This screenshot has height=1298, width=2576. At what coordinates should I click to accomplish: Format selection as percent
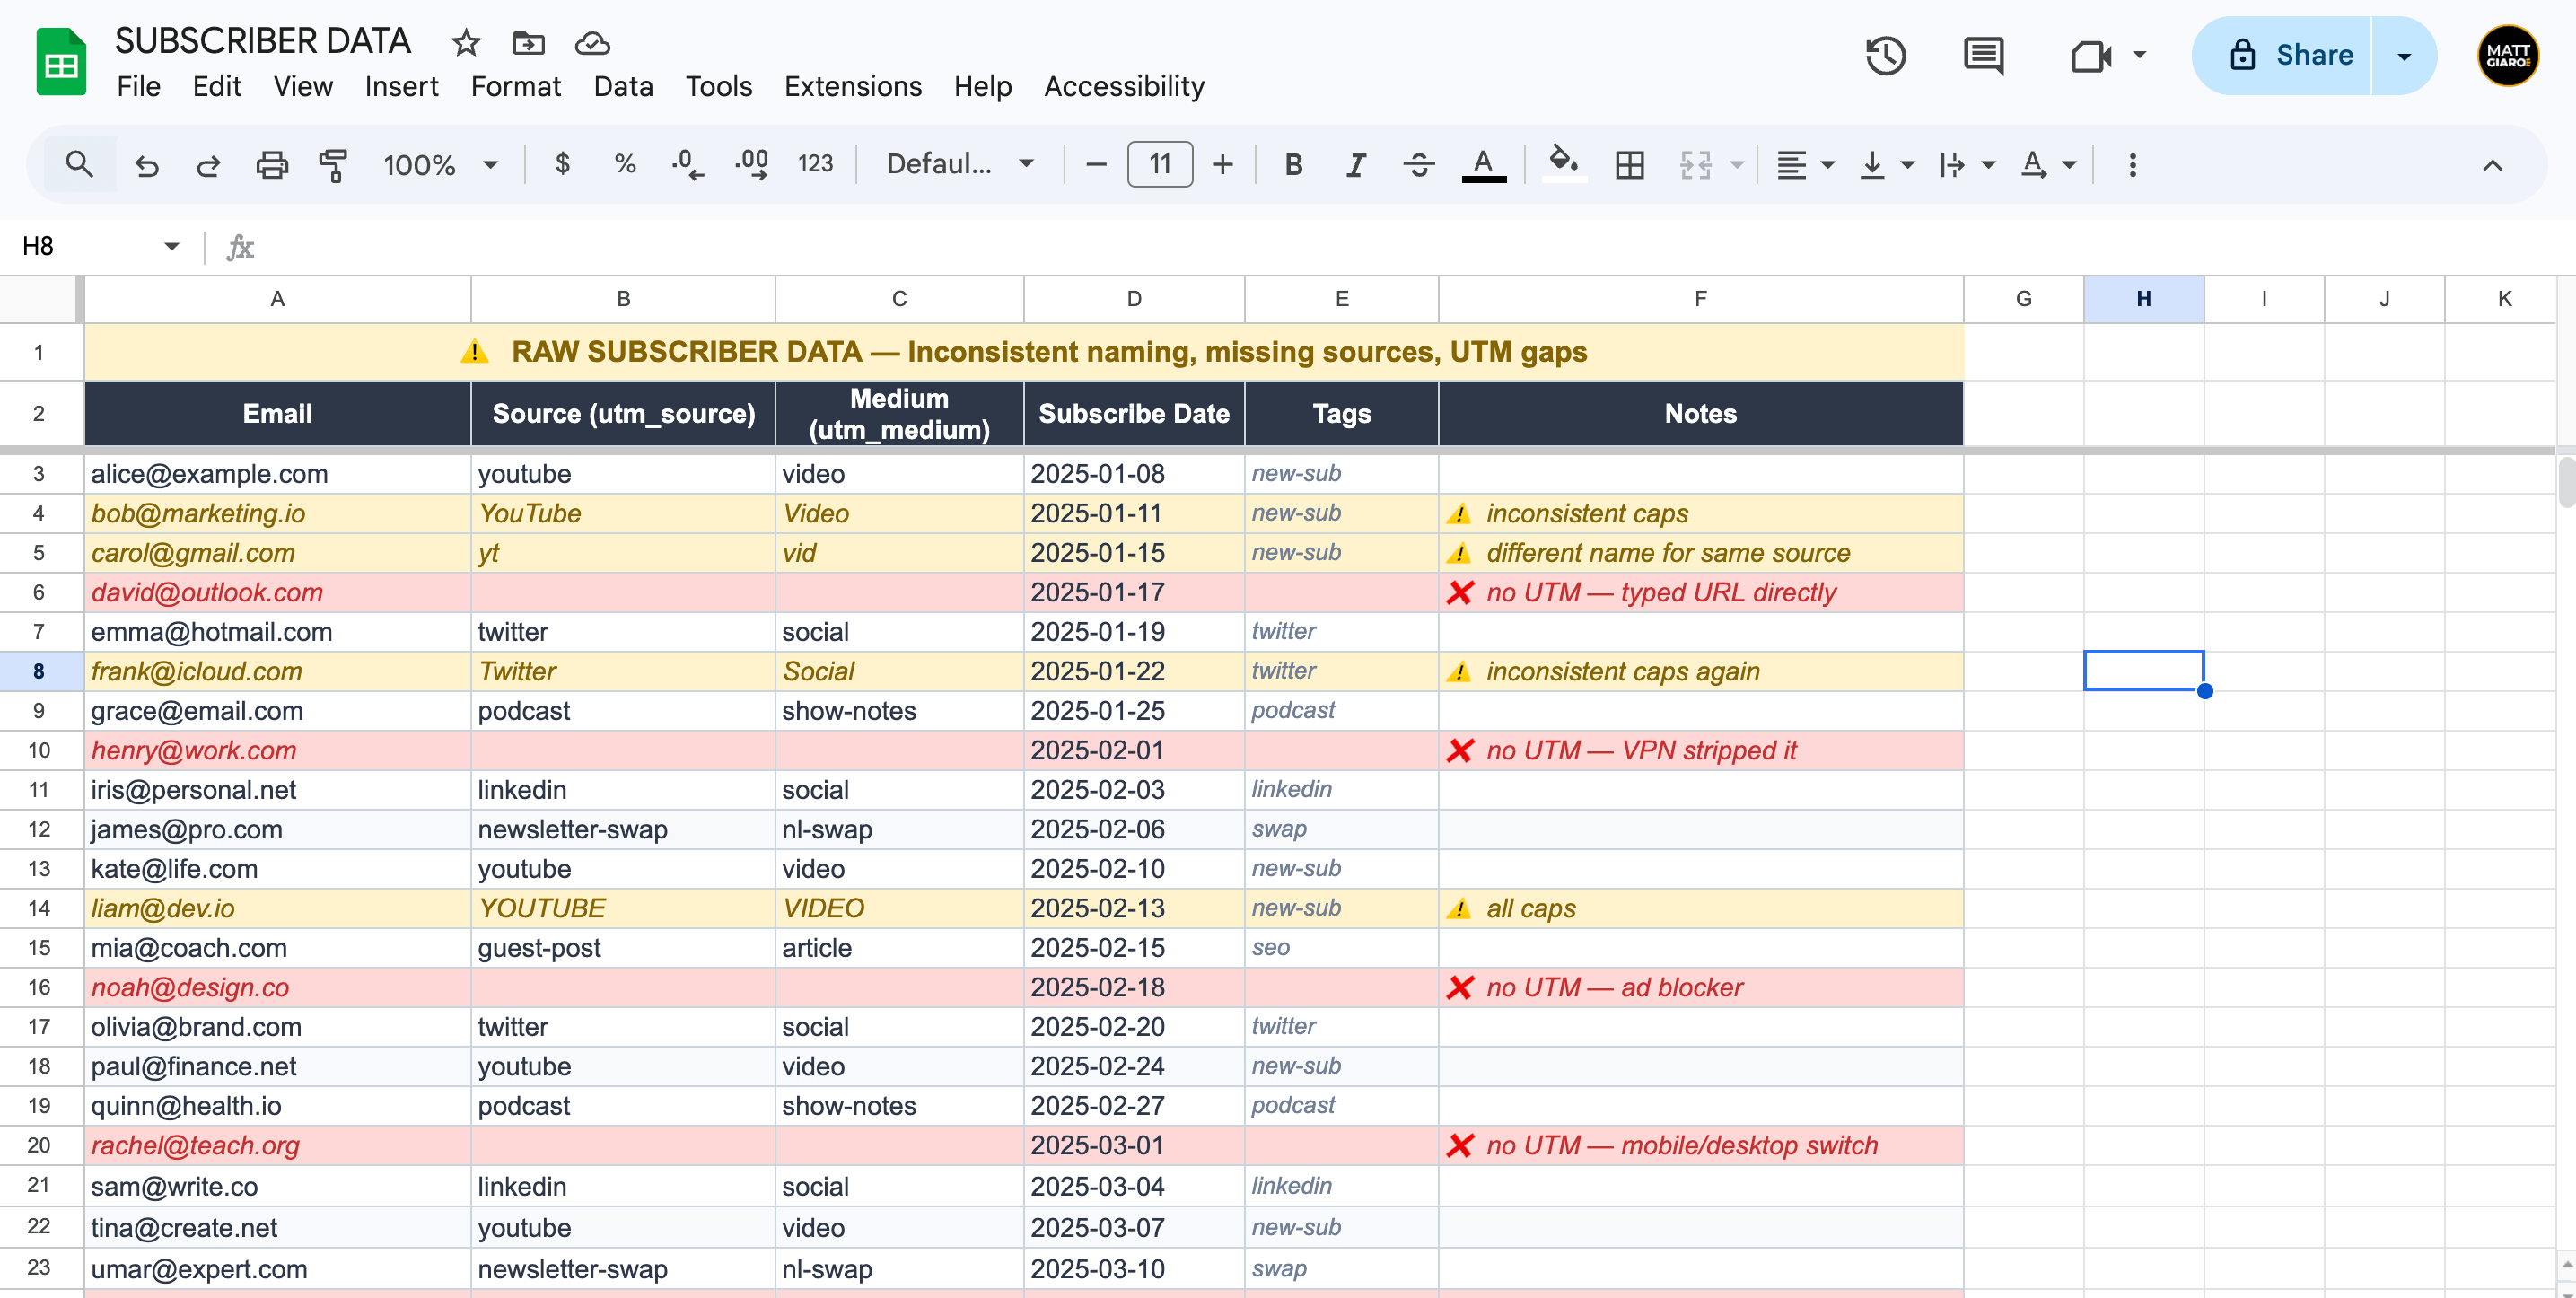coord(625,164)
